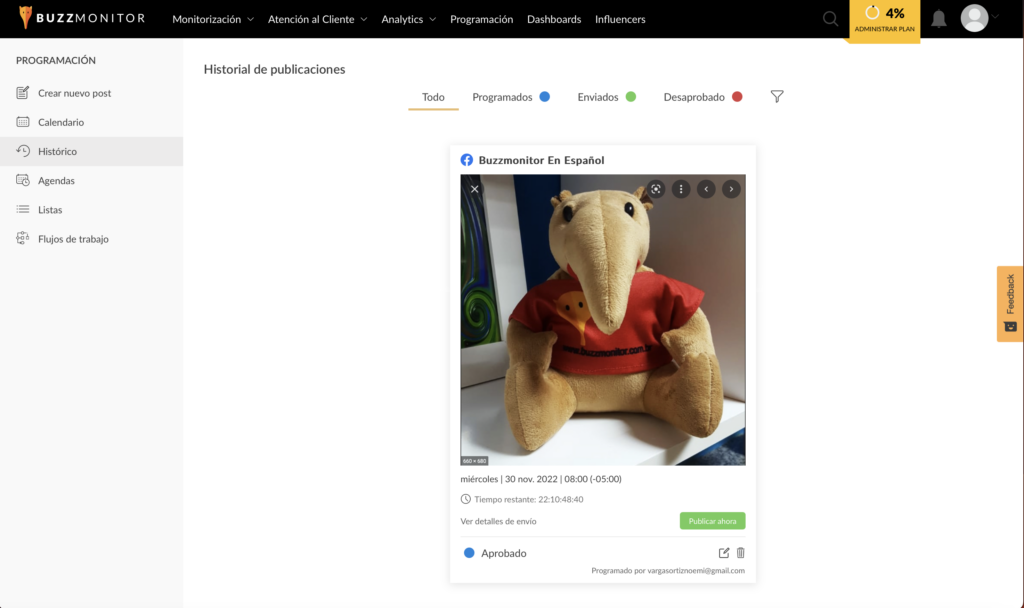The image size is (1024, 608).
Task: Click the Publicar ahora button
Action: click(712, 520)
